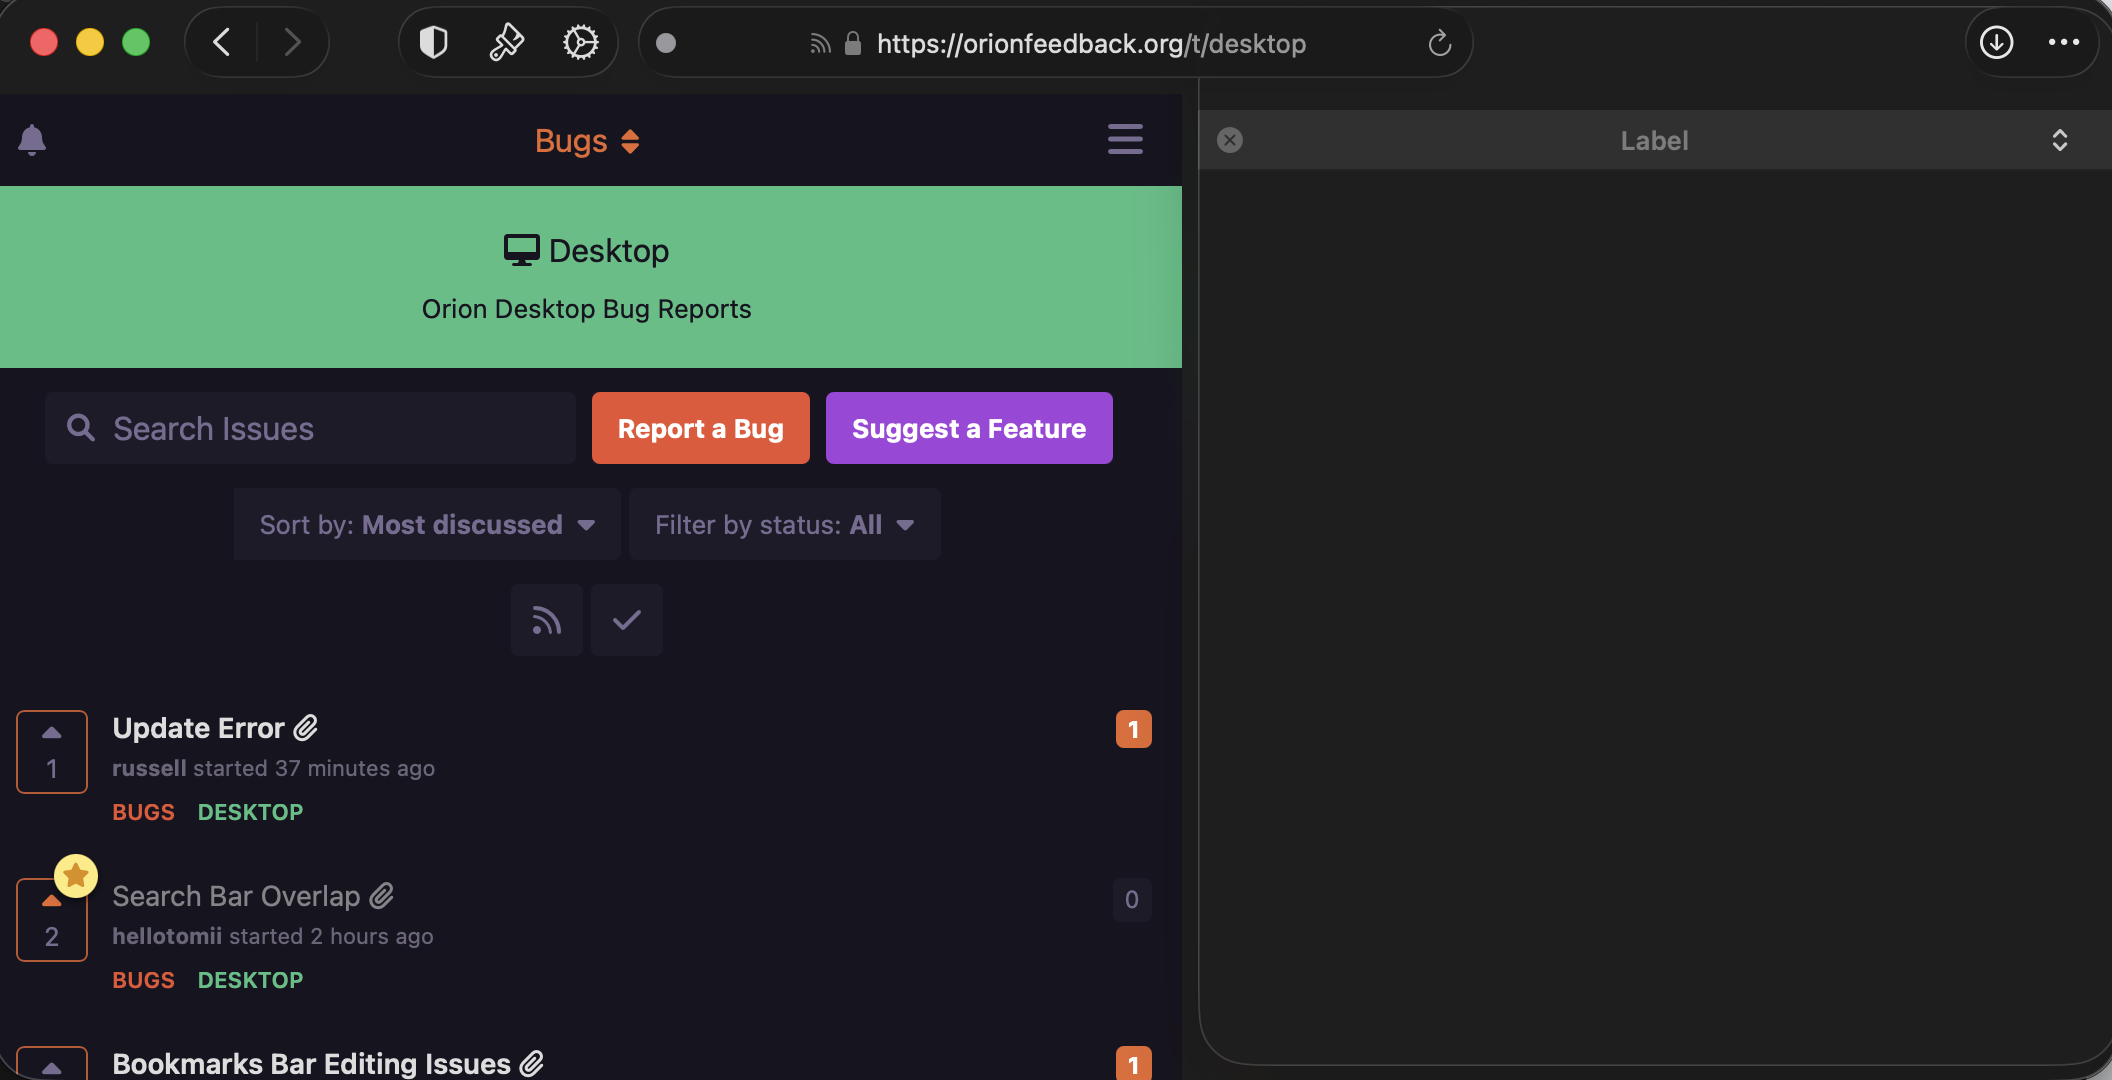The height and width of the screenshot is (1080, 2112).
Task: Open the downloads icon in browser toolbar
Action: coord(1996,43)
